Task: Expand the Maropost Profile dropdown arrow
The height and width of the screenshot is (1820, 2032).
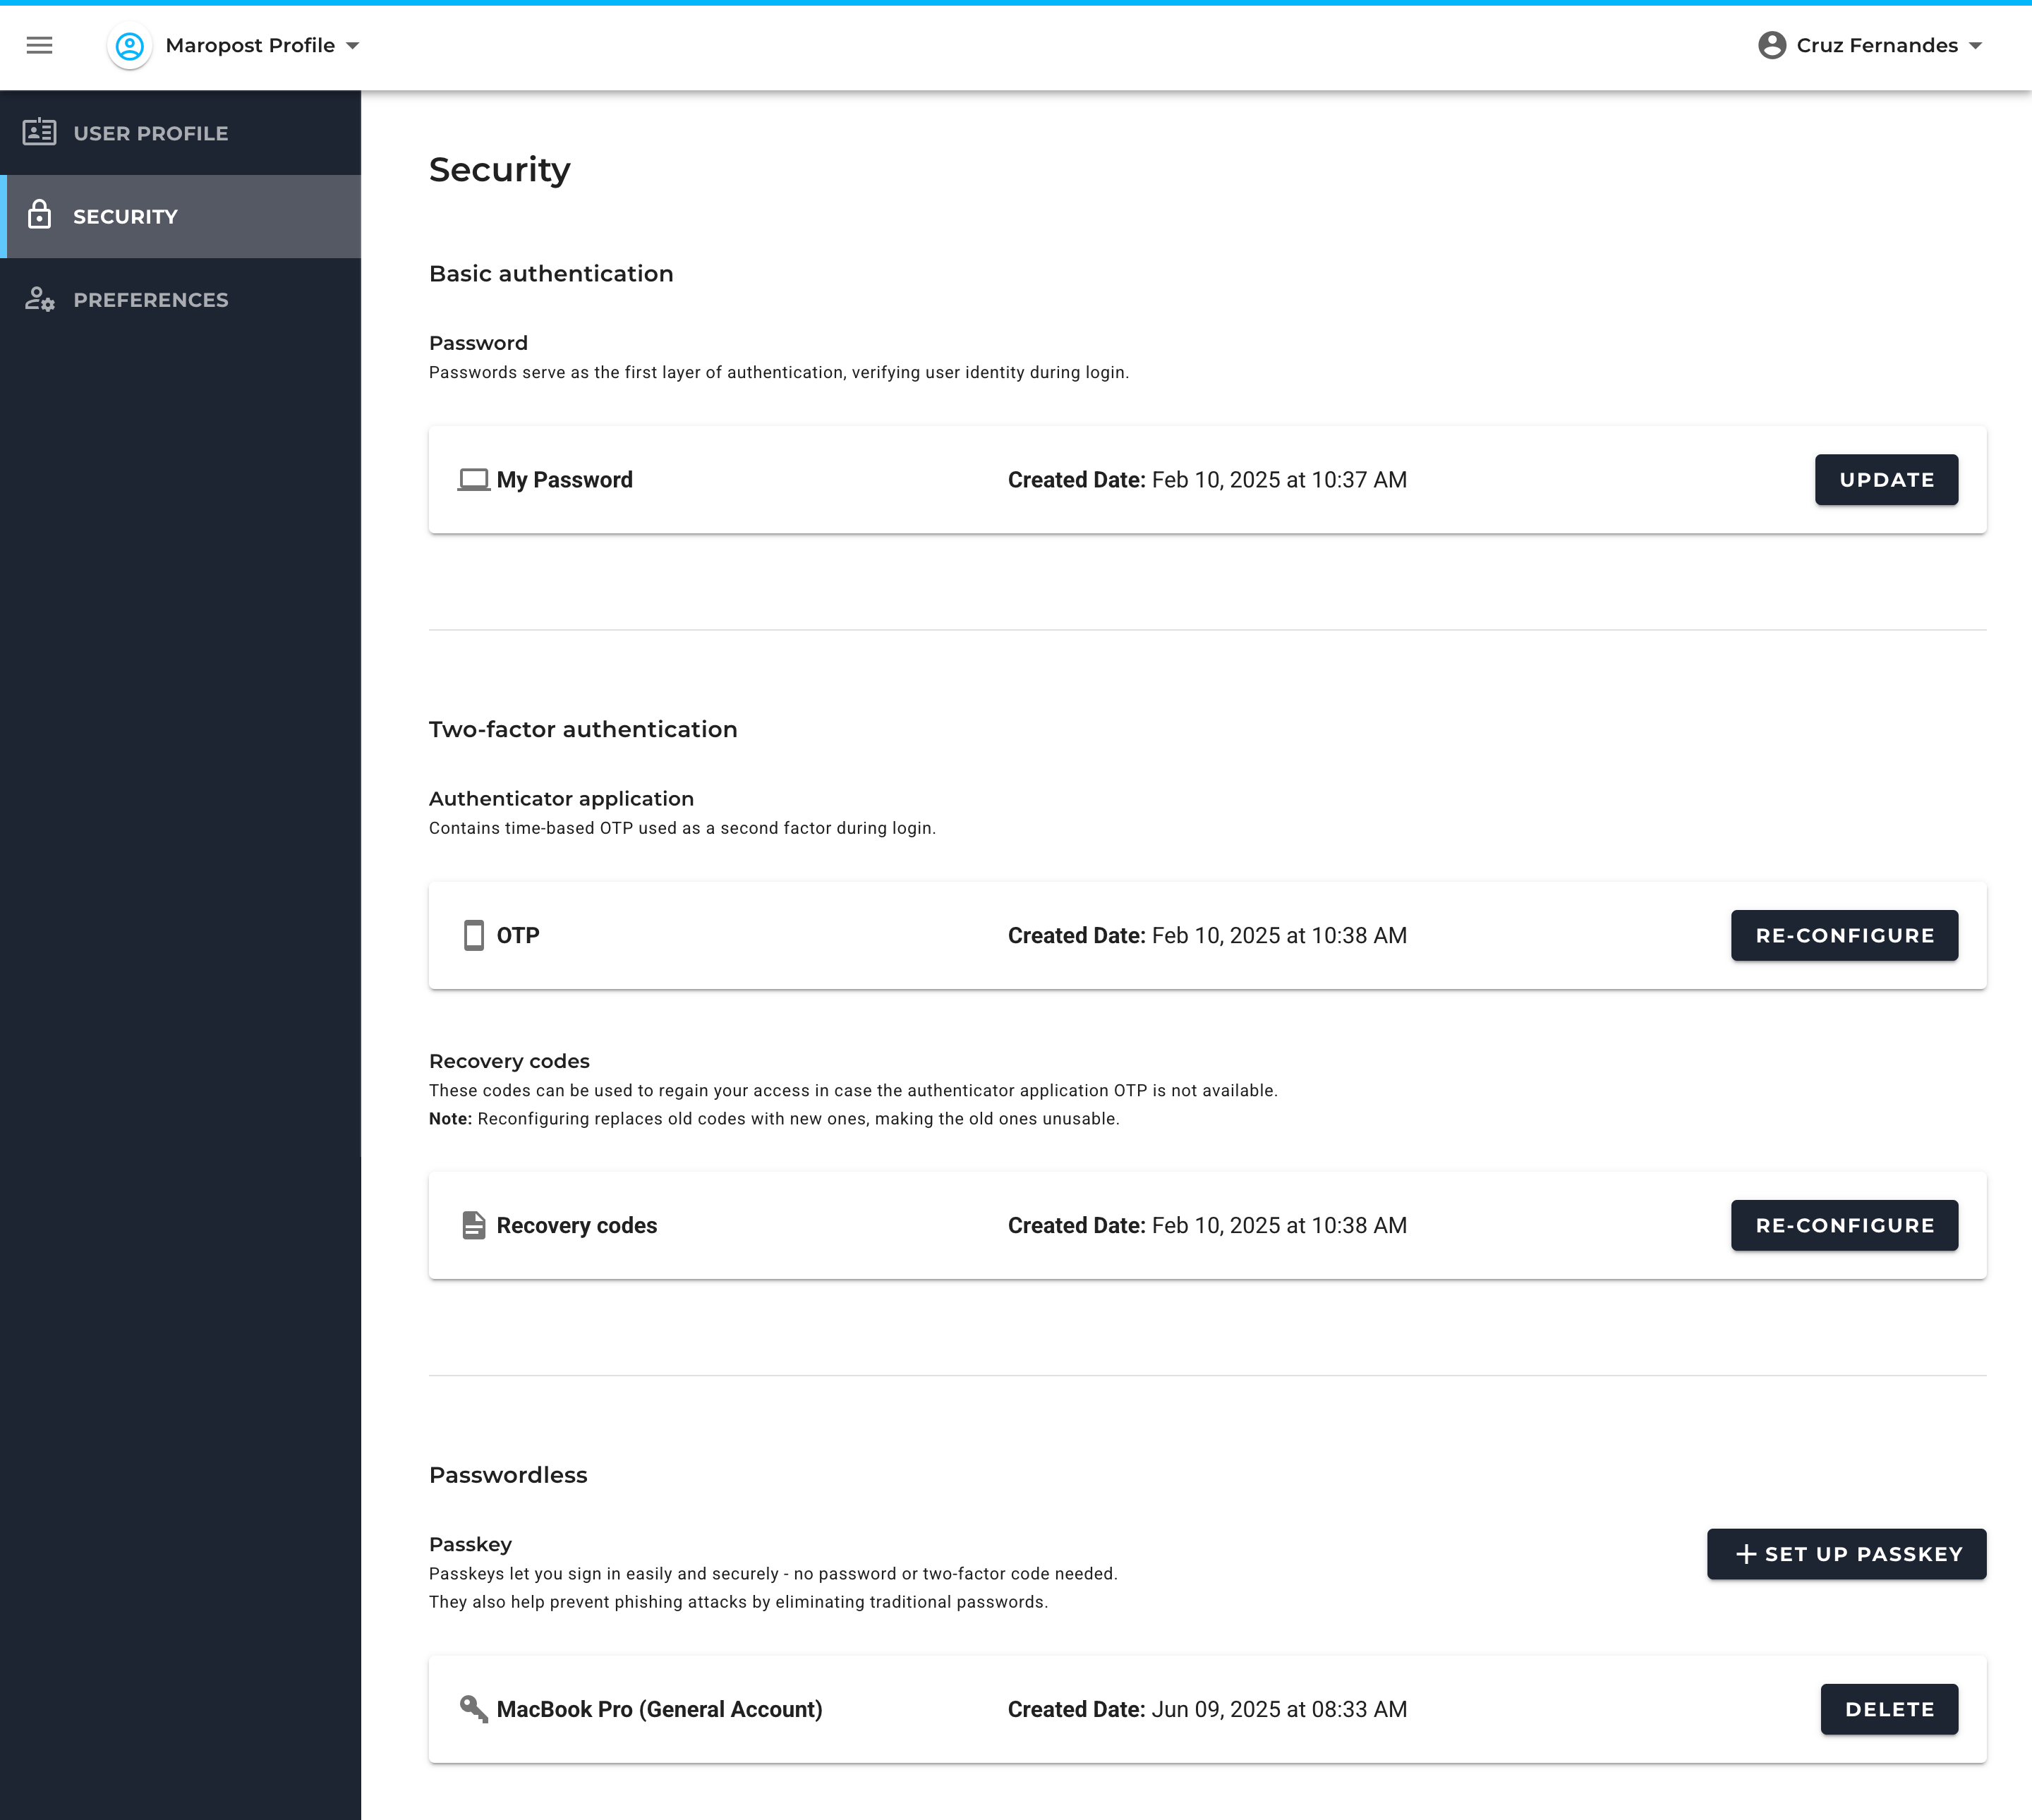Action: (352, 46)
